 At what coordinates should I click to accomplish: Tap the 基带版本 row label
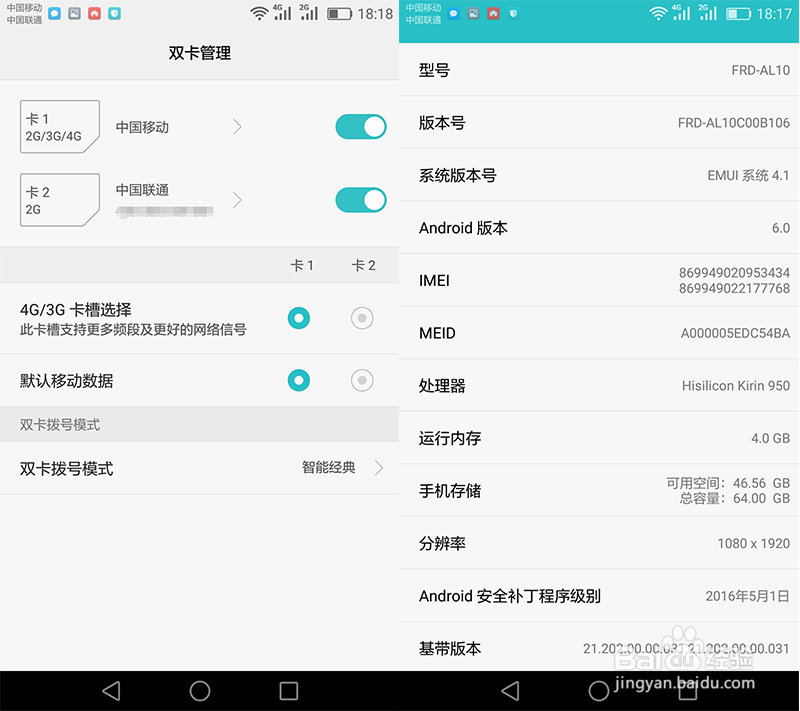(449, 648)
